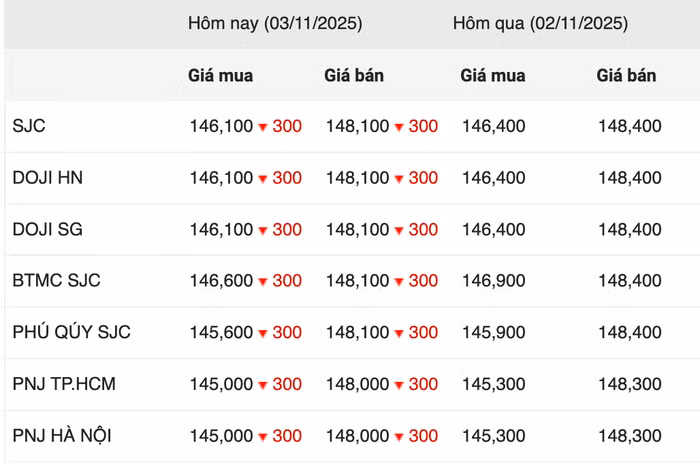700x464 pixels.
Task: Click the PHÚ QUÝ SJC brand name
Action: tap(72, 333)
